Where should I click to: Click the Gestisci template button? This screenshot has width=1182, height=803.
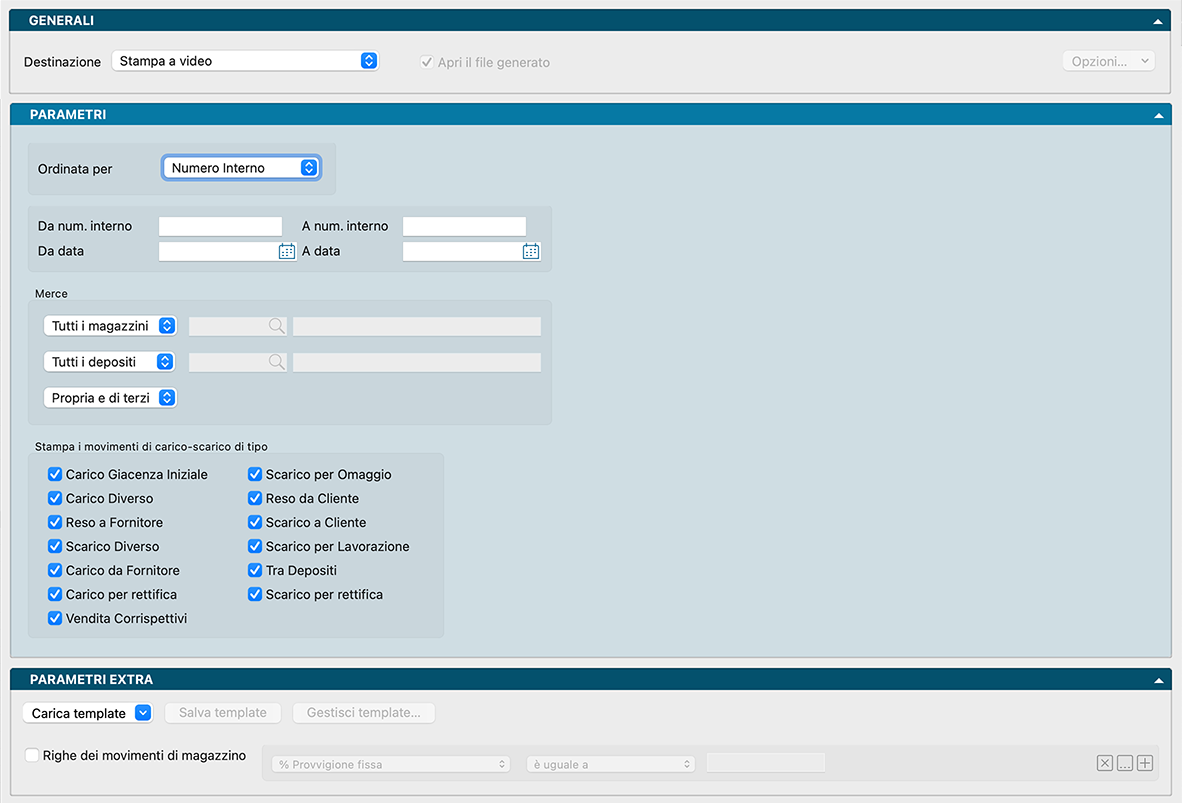[363, 713]
